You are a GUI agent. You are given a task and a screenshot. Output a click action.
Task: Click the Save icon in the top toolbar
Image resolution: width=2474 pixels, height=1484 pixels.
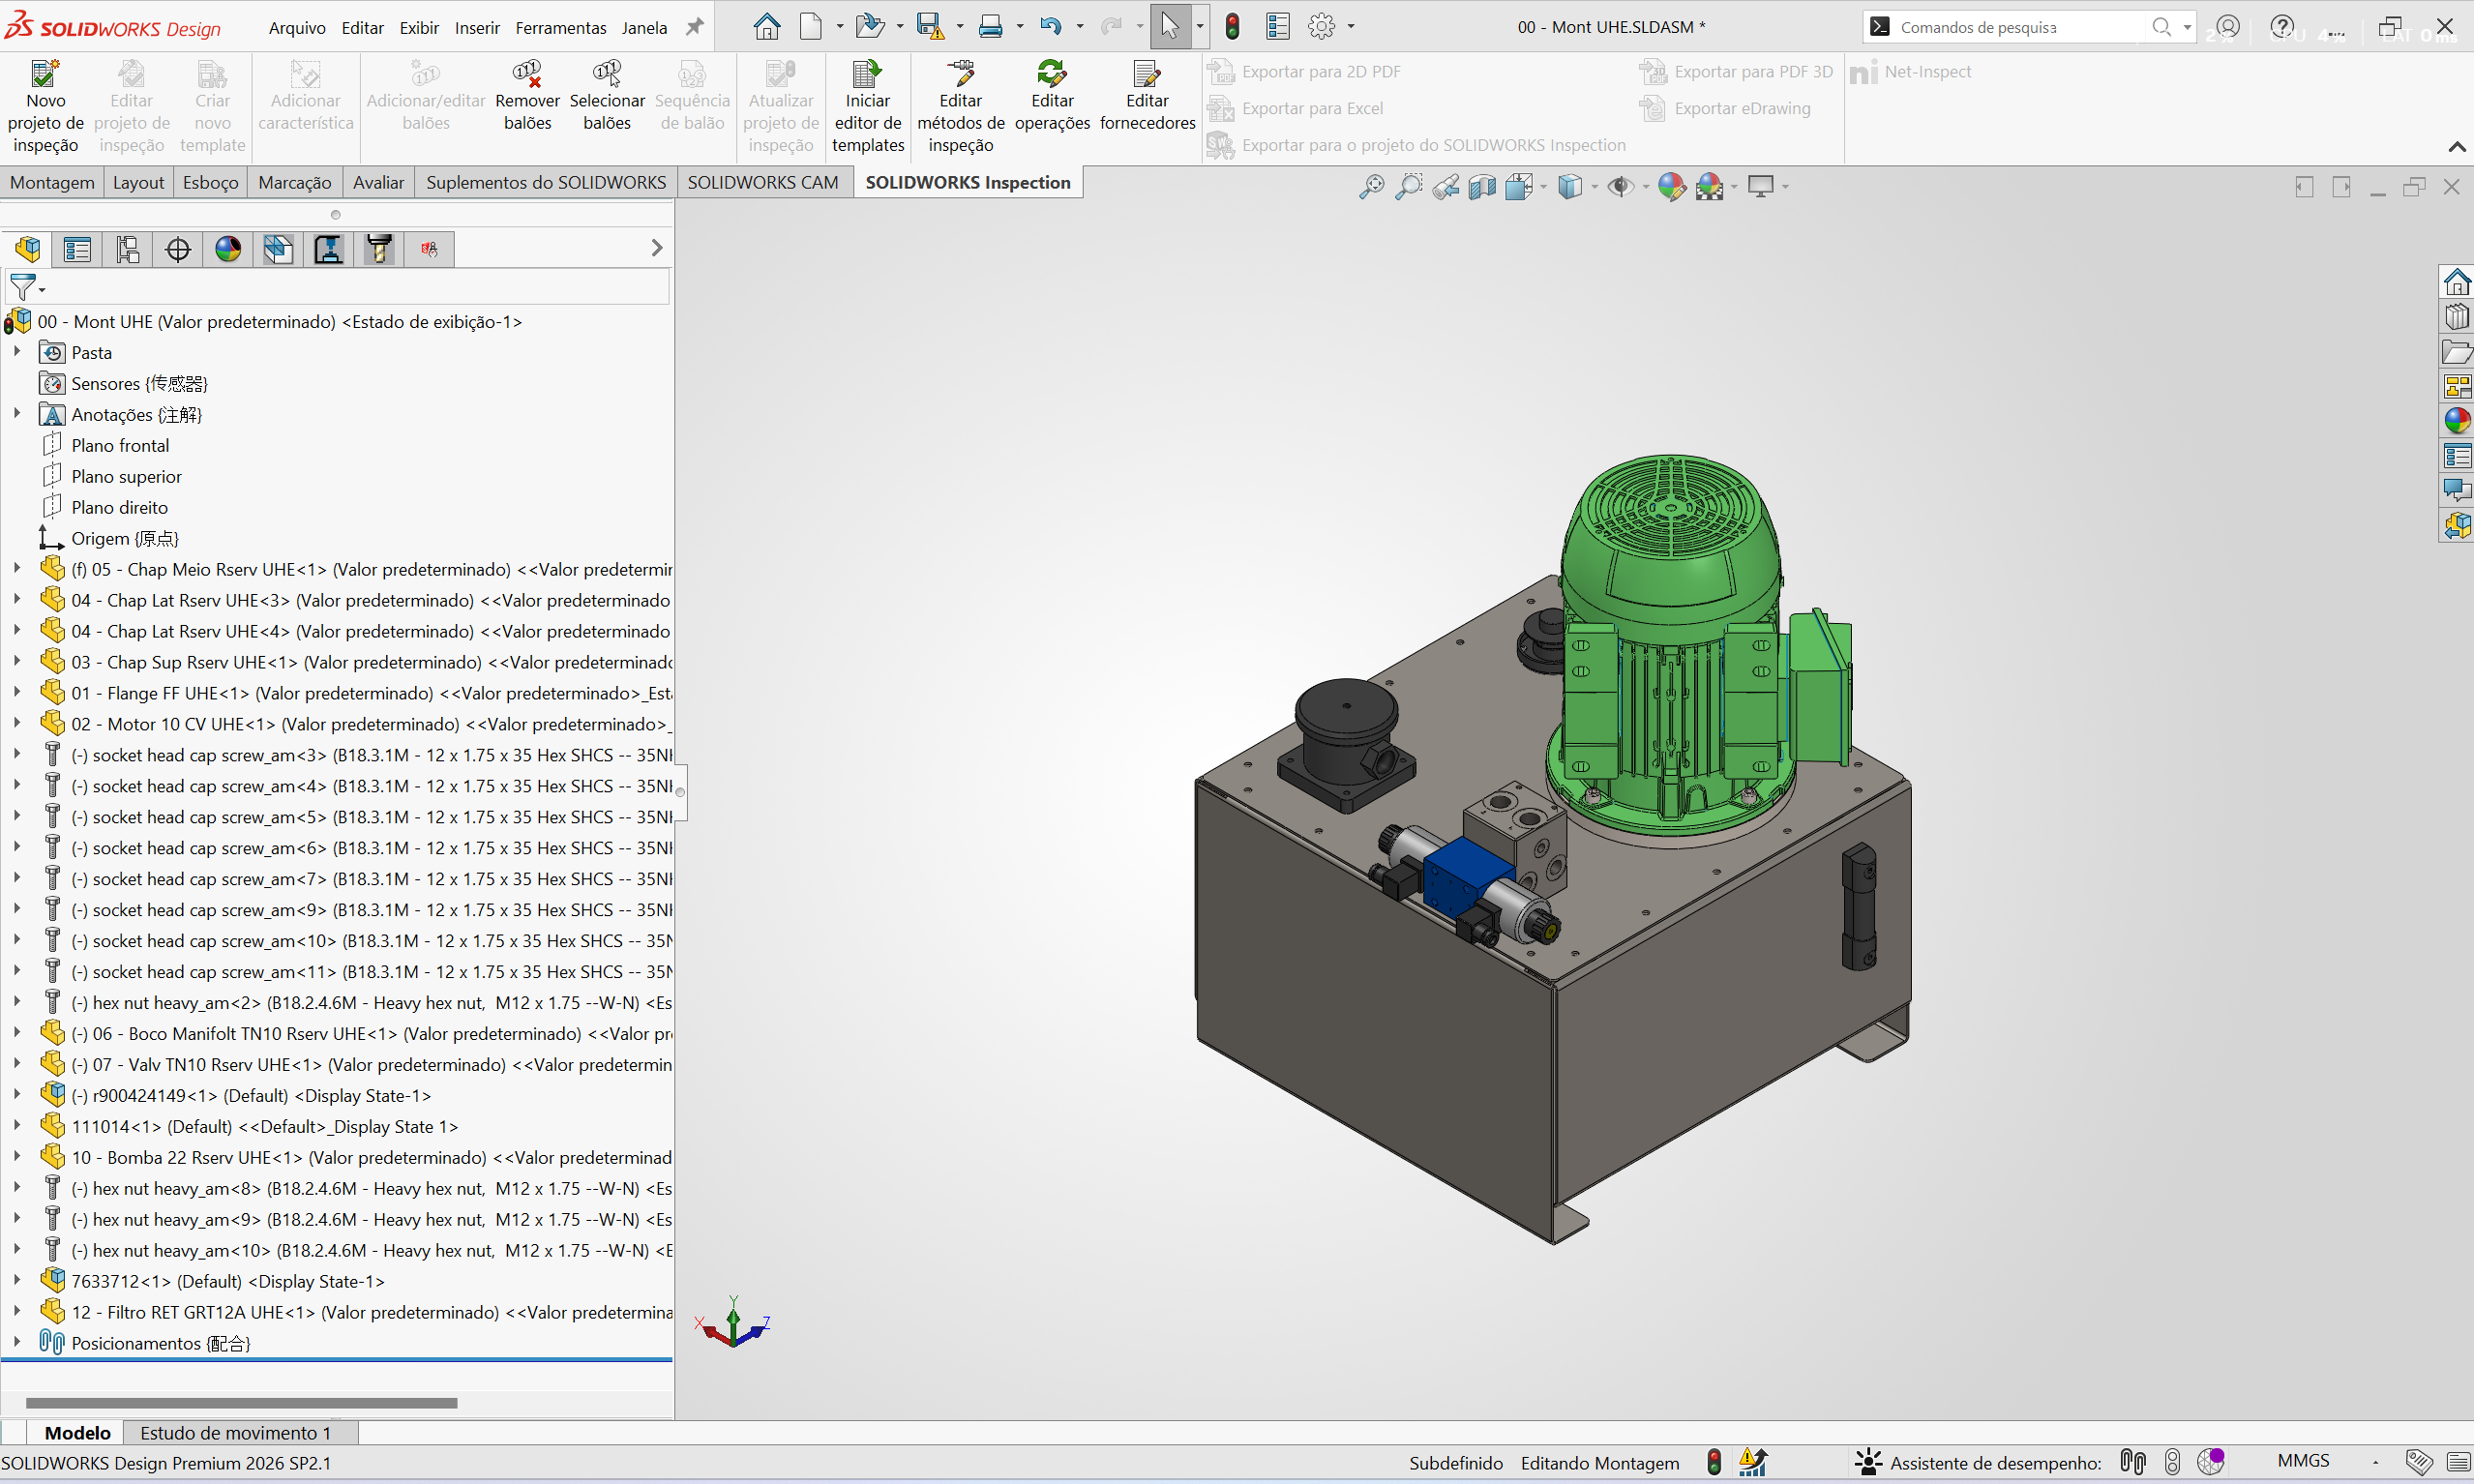coord(930,27)
